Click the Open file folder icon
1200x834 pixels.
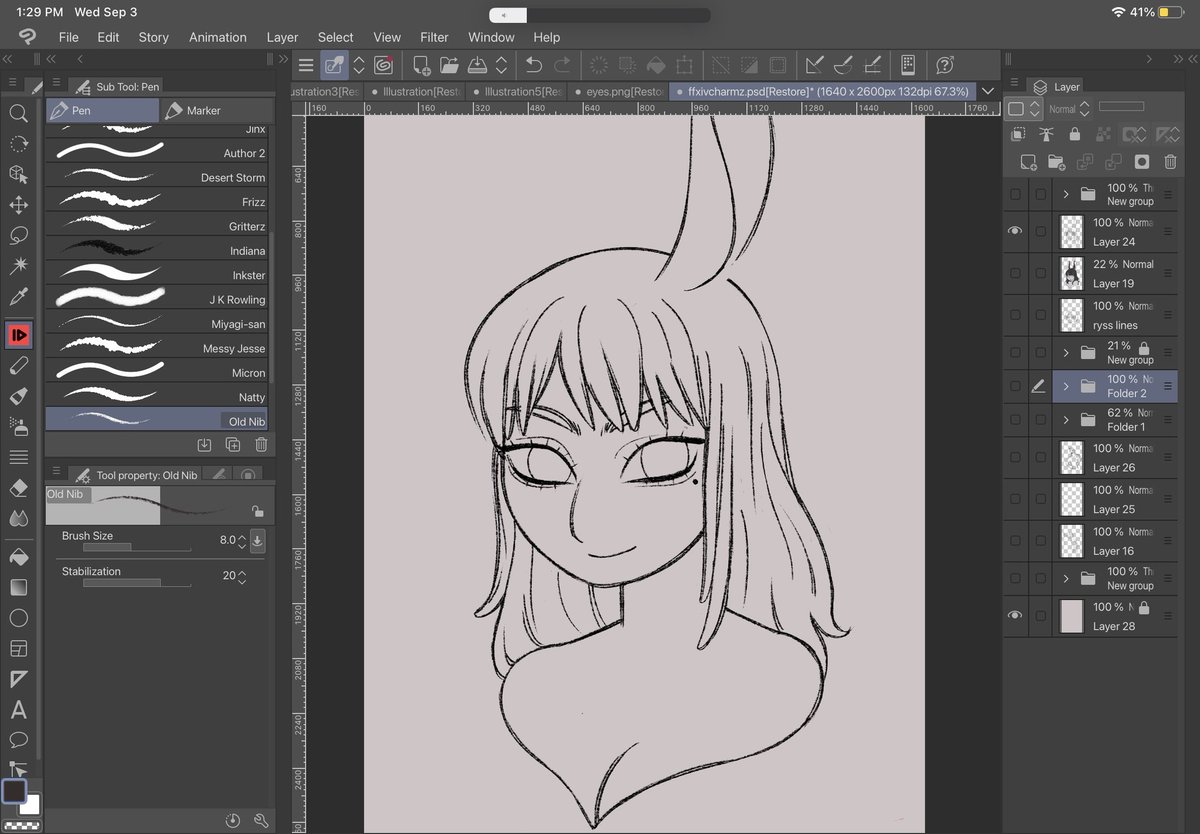pyautogui.click(x=449, y=65)
